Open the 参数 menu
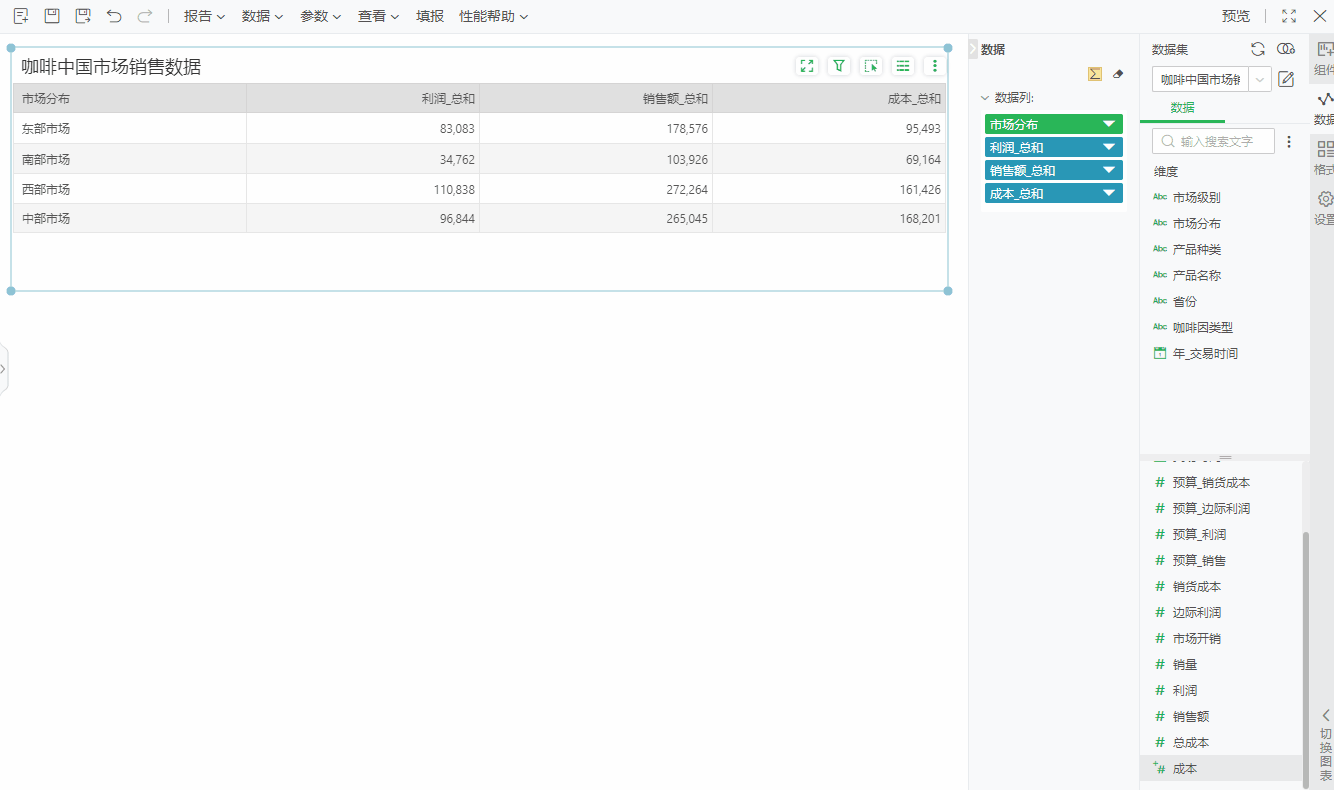The image size is (1334, 790). [320, 16]
